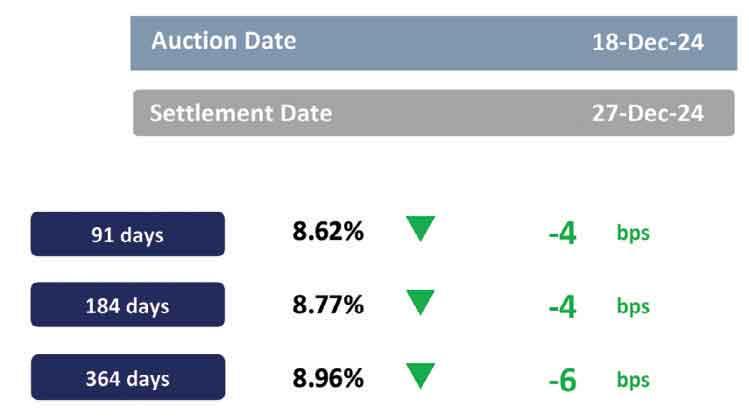Viewport: 749px width, 418px height.
Task: Click the empty middle of the gray Settlement bar
Action: [x=460, y=113]
